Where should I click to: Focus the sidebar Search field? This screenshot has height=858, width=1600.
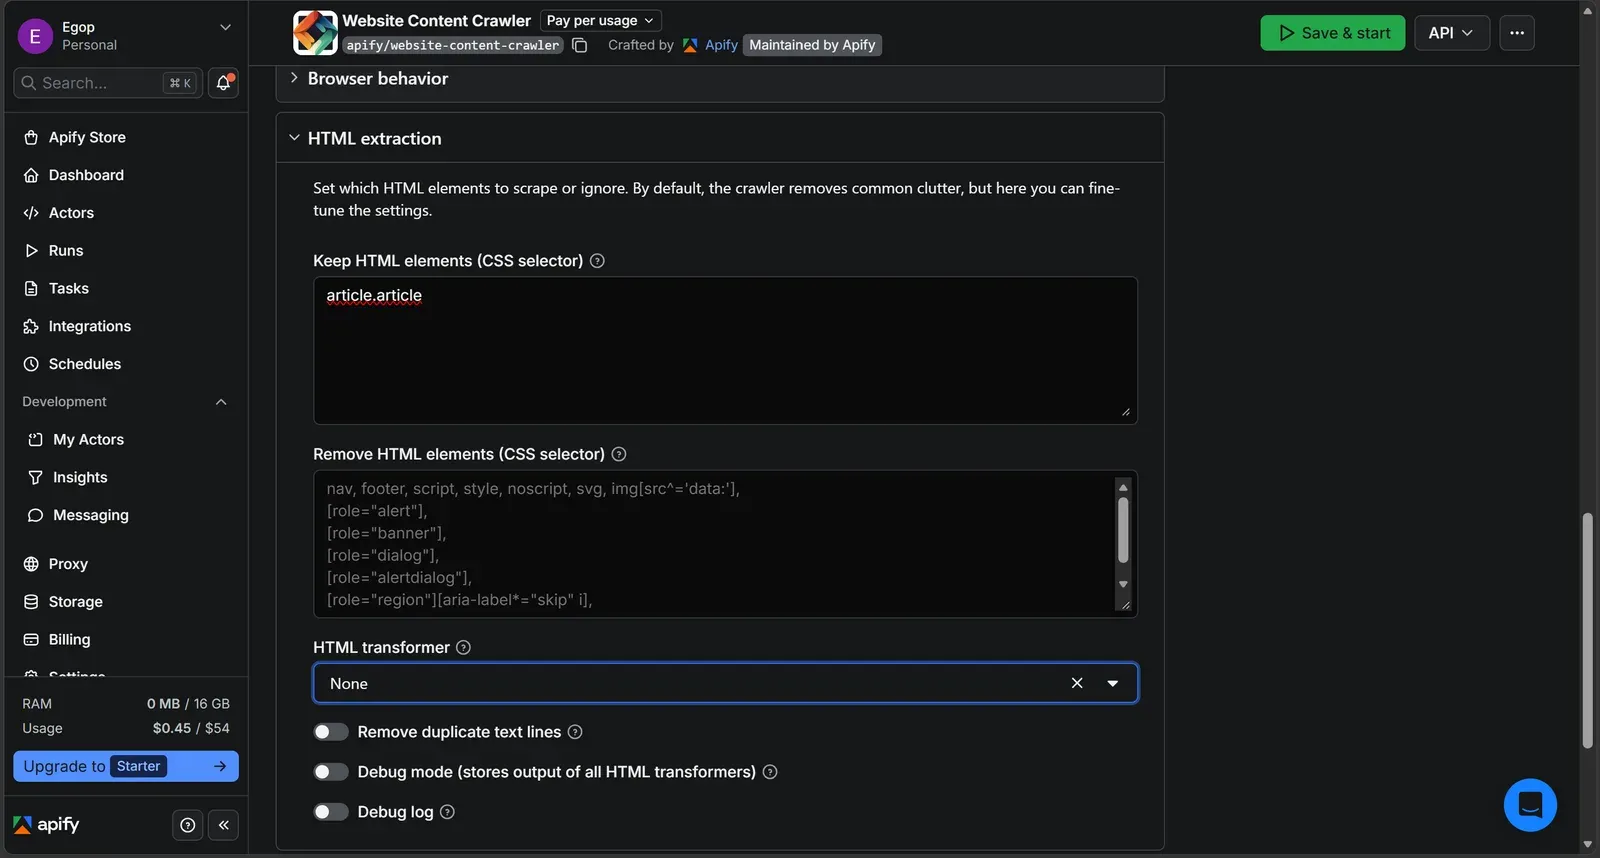coord(108,83)
